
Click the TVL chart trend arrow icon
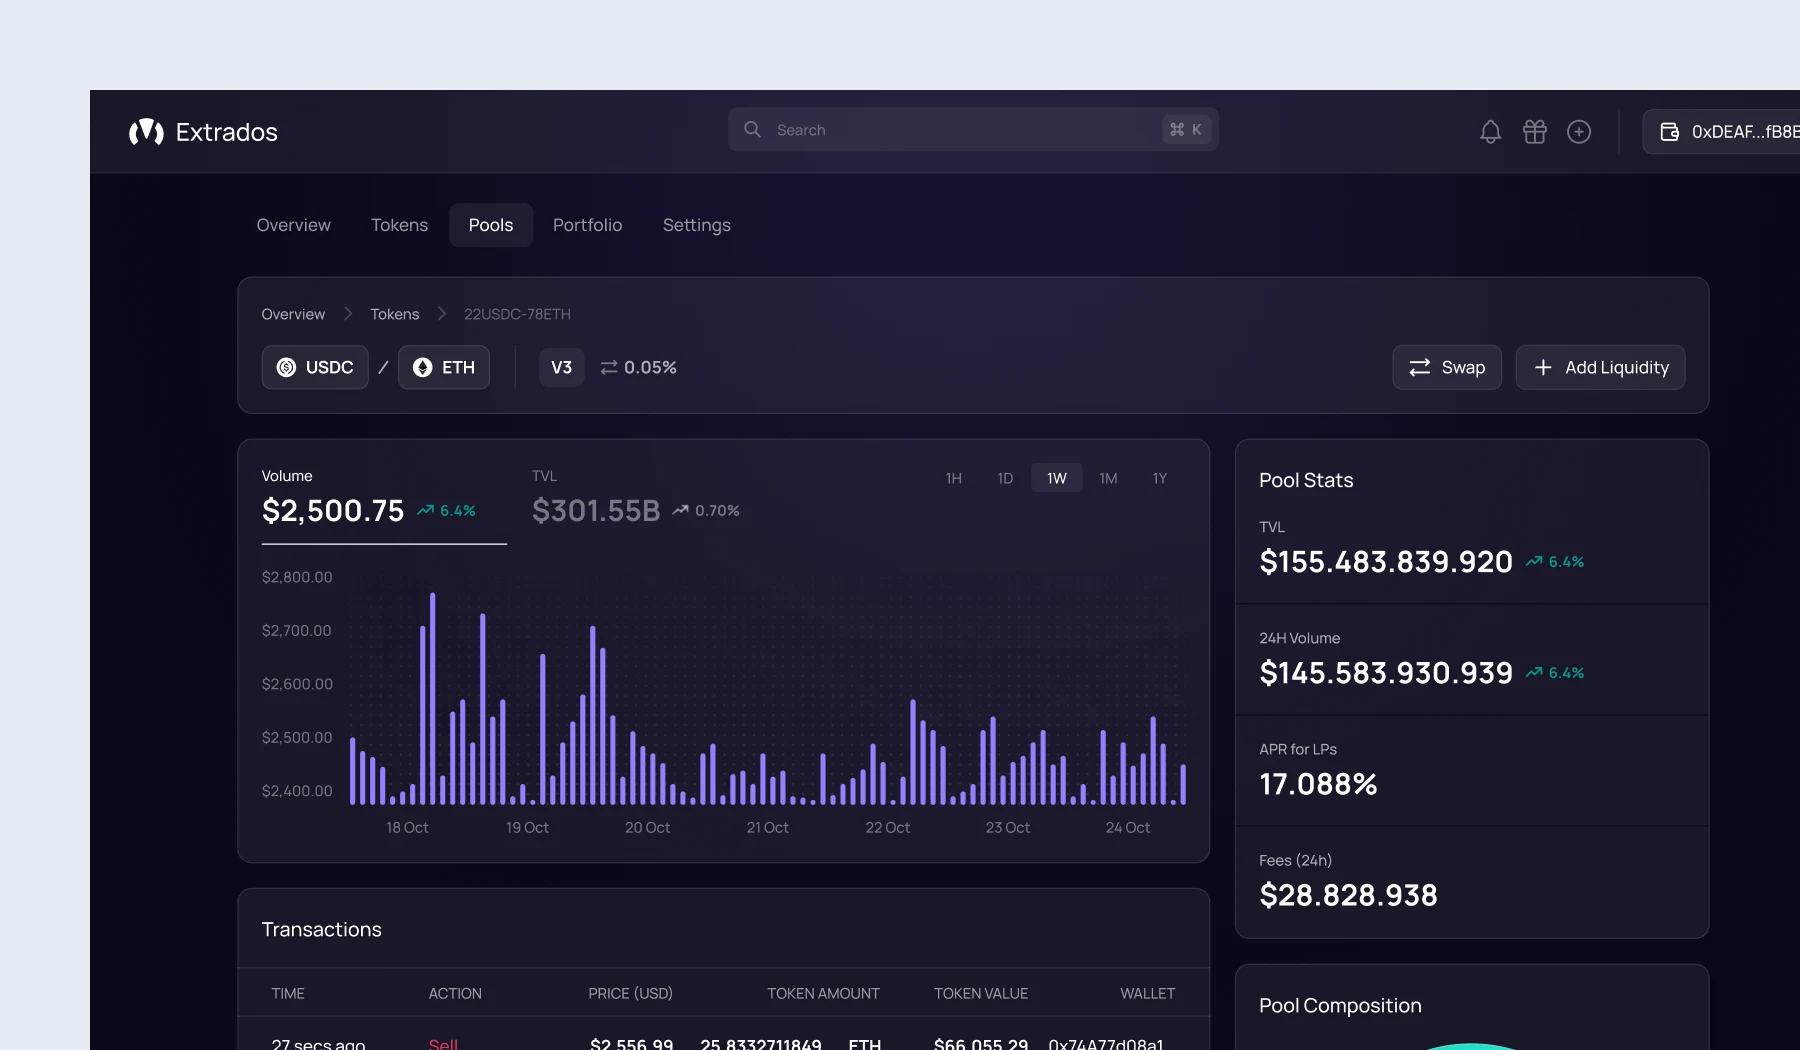(680, 510)
